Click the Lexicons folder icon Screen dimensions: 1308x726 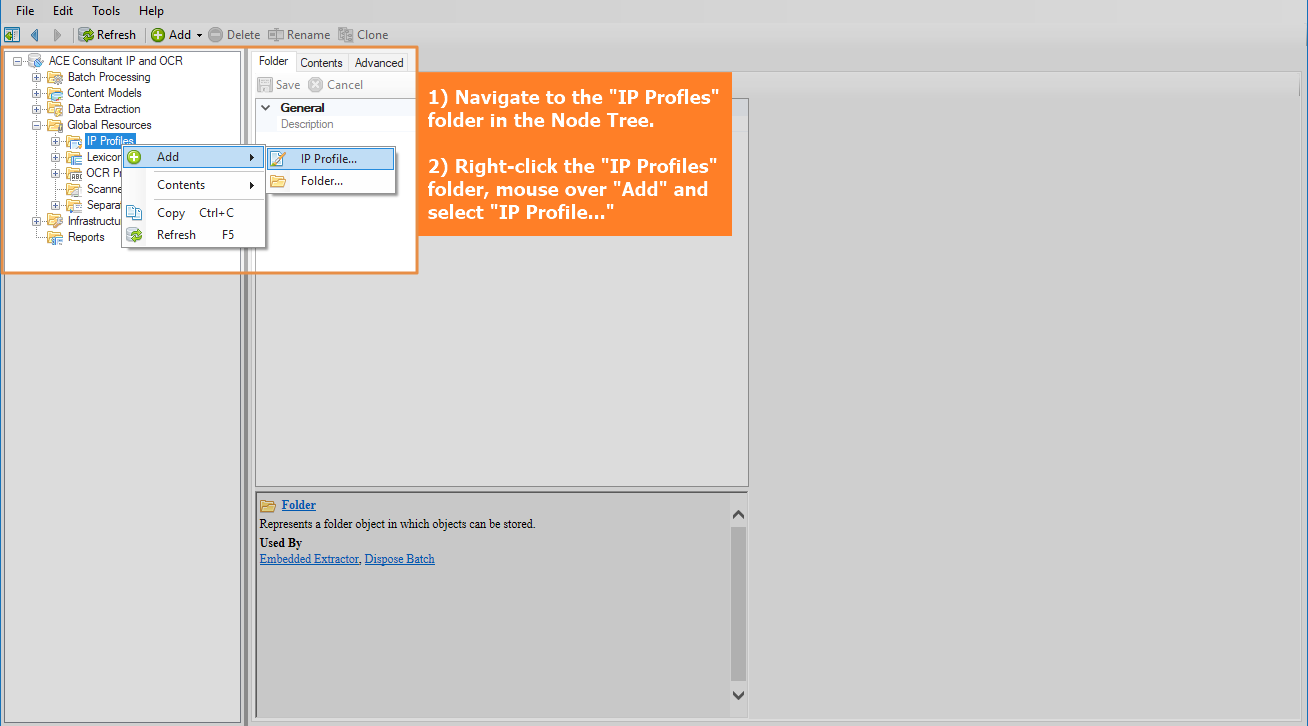point(74,157)
